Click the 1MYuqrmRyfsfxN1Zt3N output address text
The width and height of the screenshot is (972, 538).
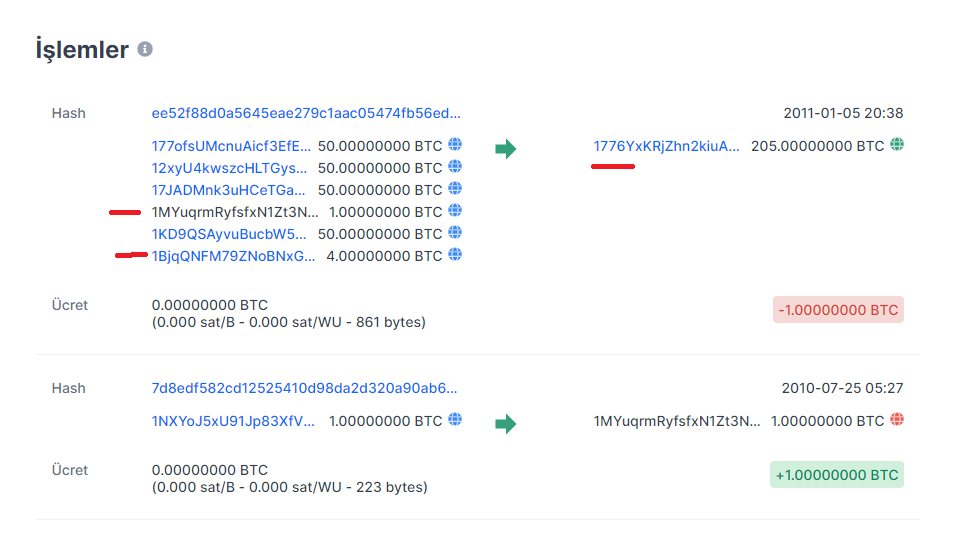pyautogui.click(x=677, y=421)
